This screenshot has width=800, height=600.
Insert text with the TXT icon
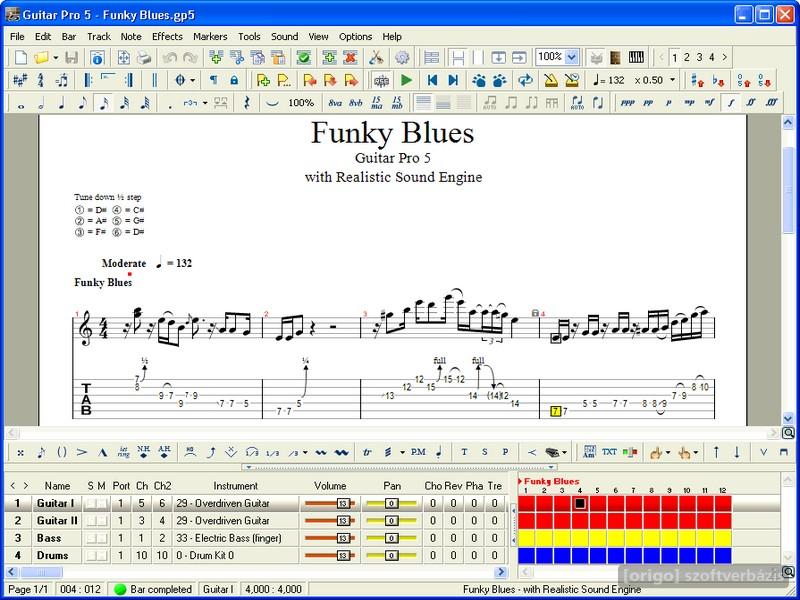[x=609, y=452]
